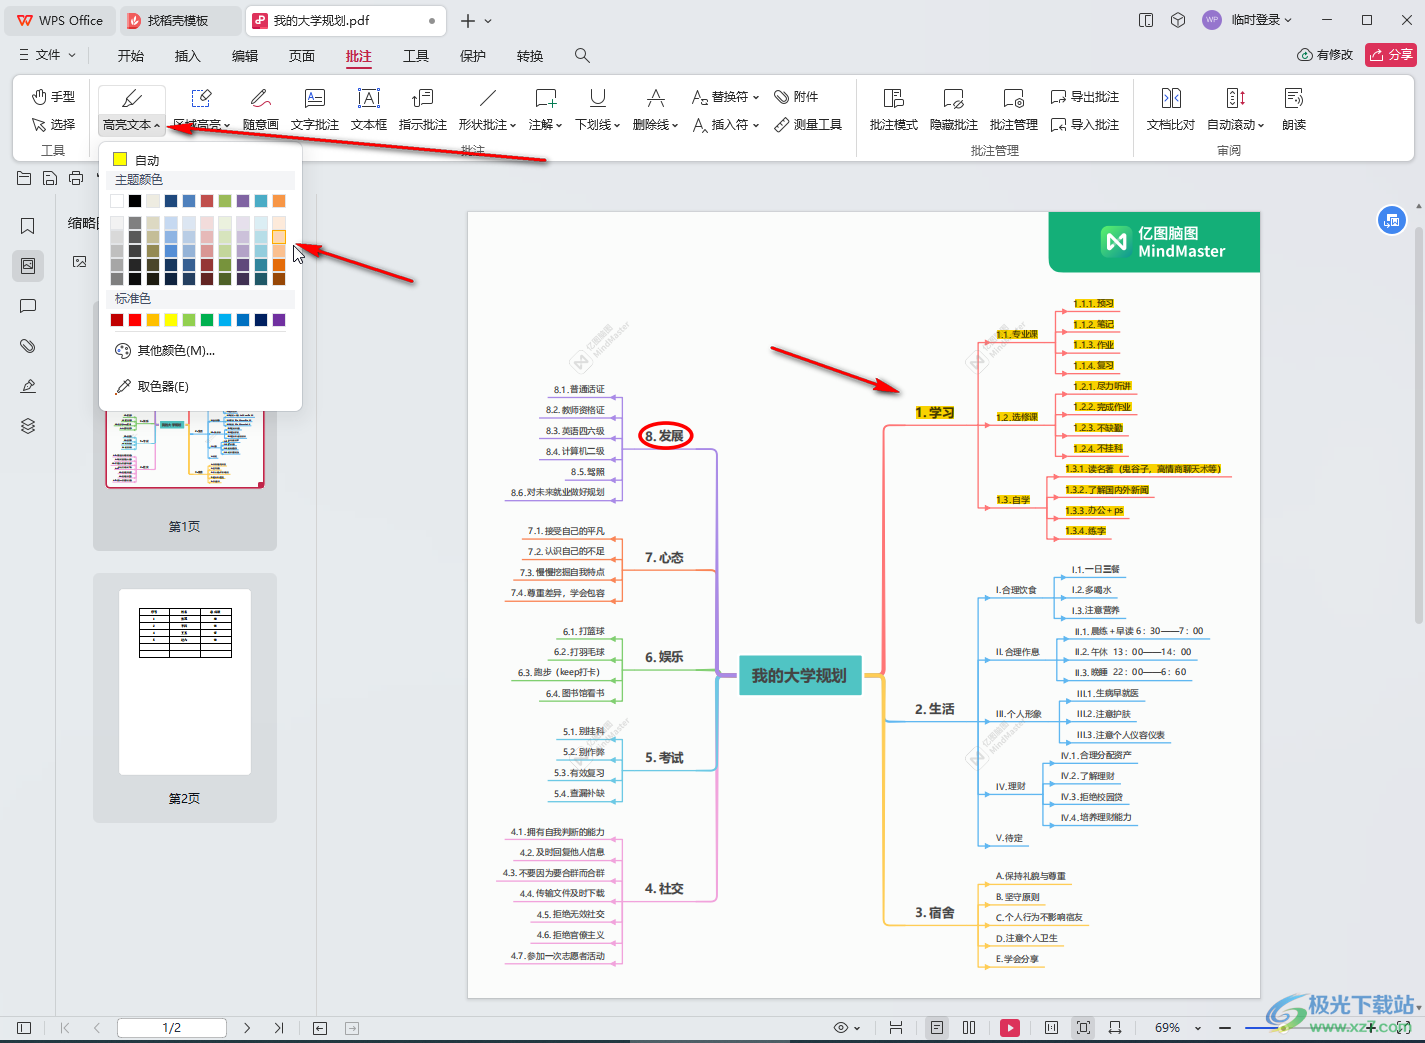The image size is (1425, 1043).
Task: Click the page number field 1/2
Action: pyautogui.click(x=172, y=1027)
